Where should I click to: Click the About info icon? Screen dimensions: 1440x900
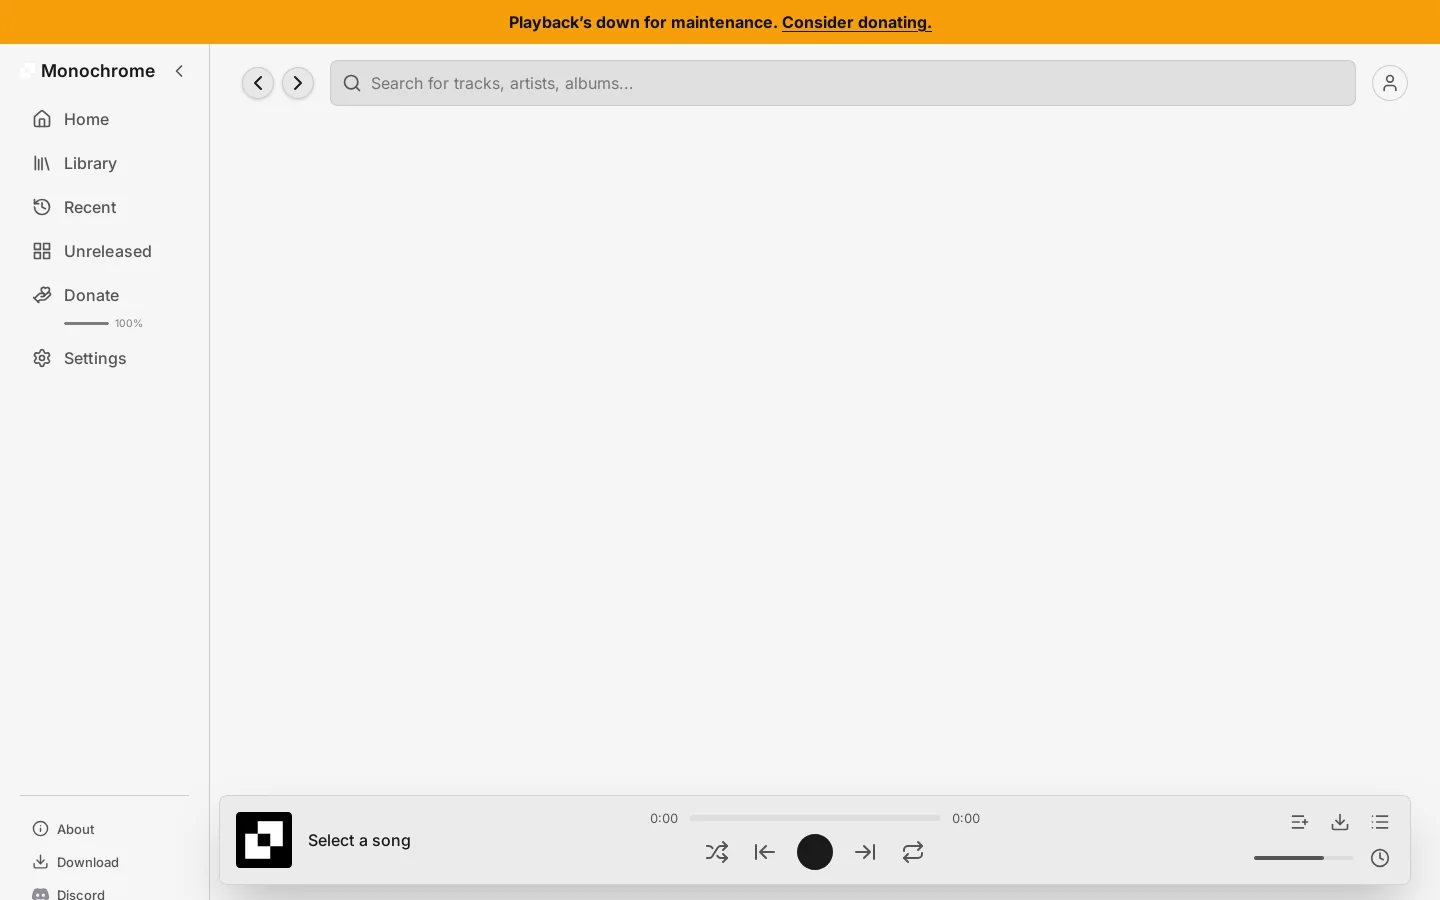[x=41, y=829]
